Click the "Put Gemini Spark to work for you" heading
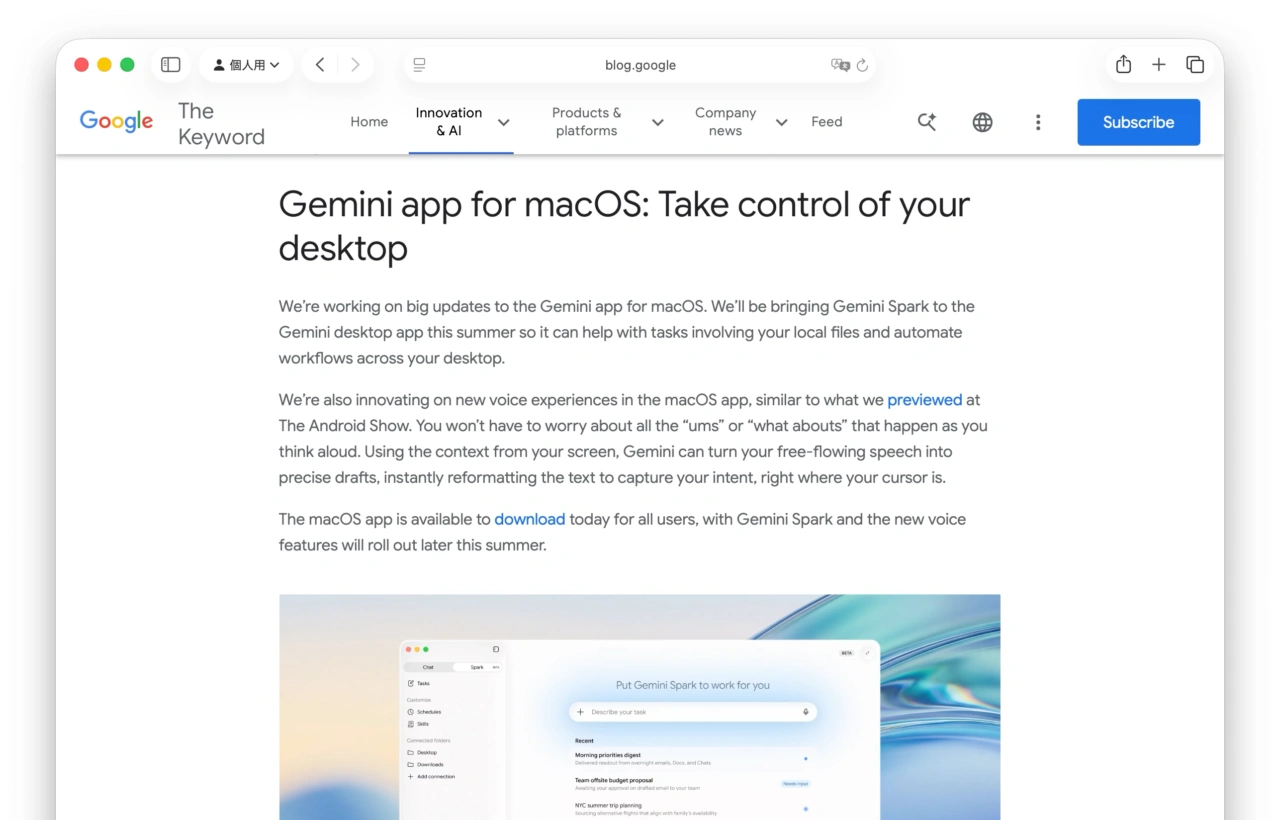1280x820 pixels. [693, 685]
